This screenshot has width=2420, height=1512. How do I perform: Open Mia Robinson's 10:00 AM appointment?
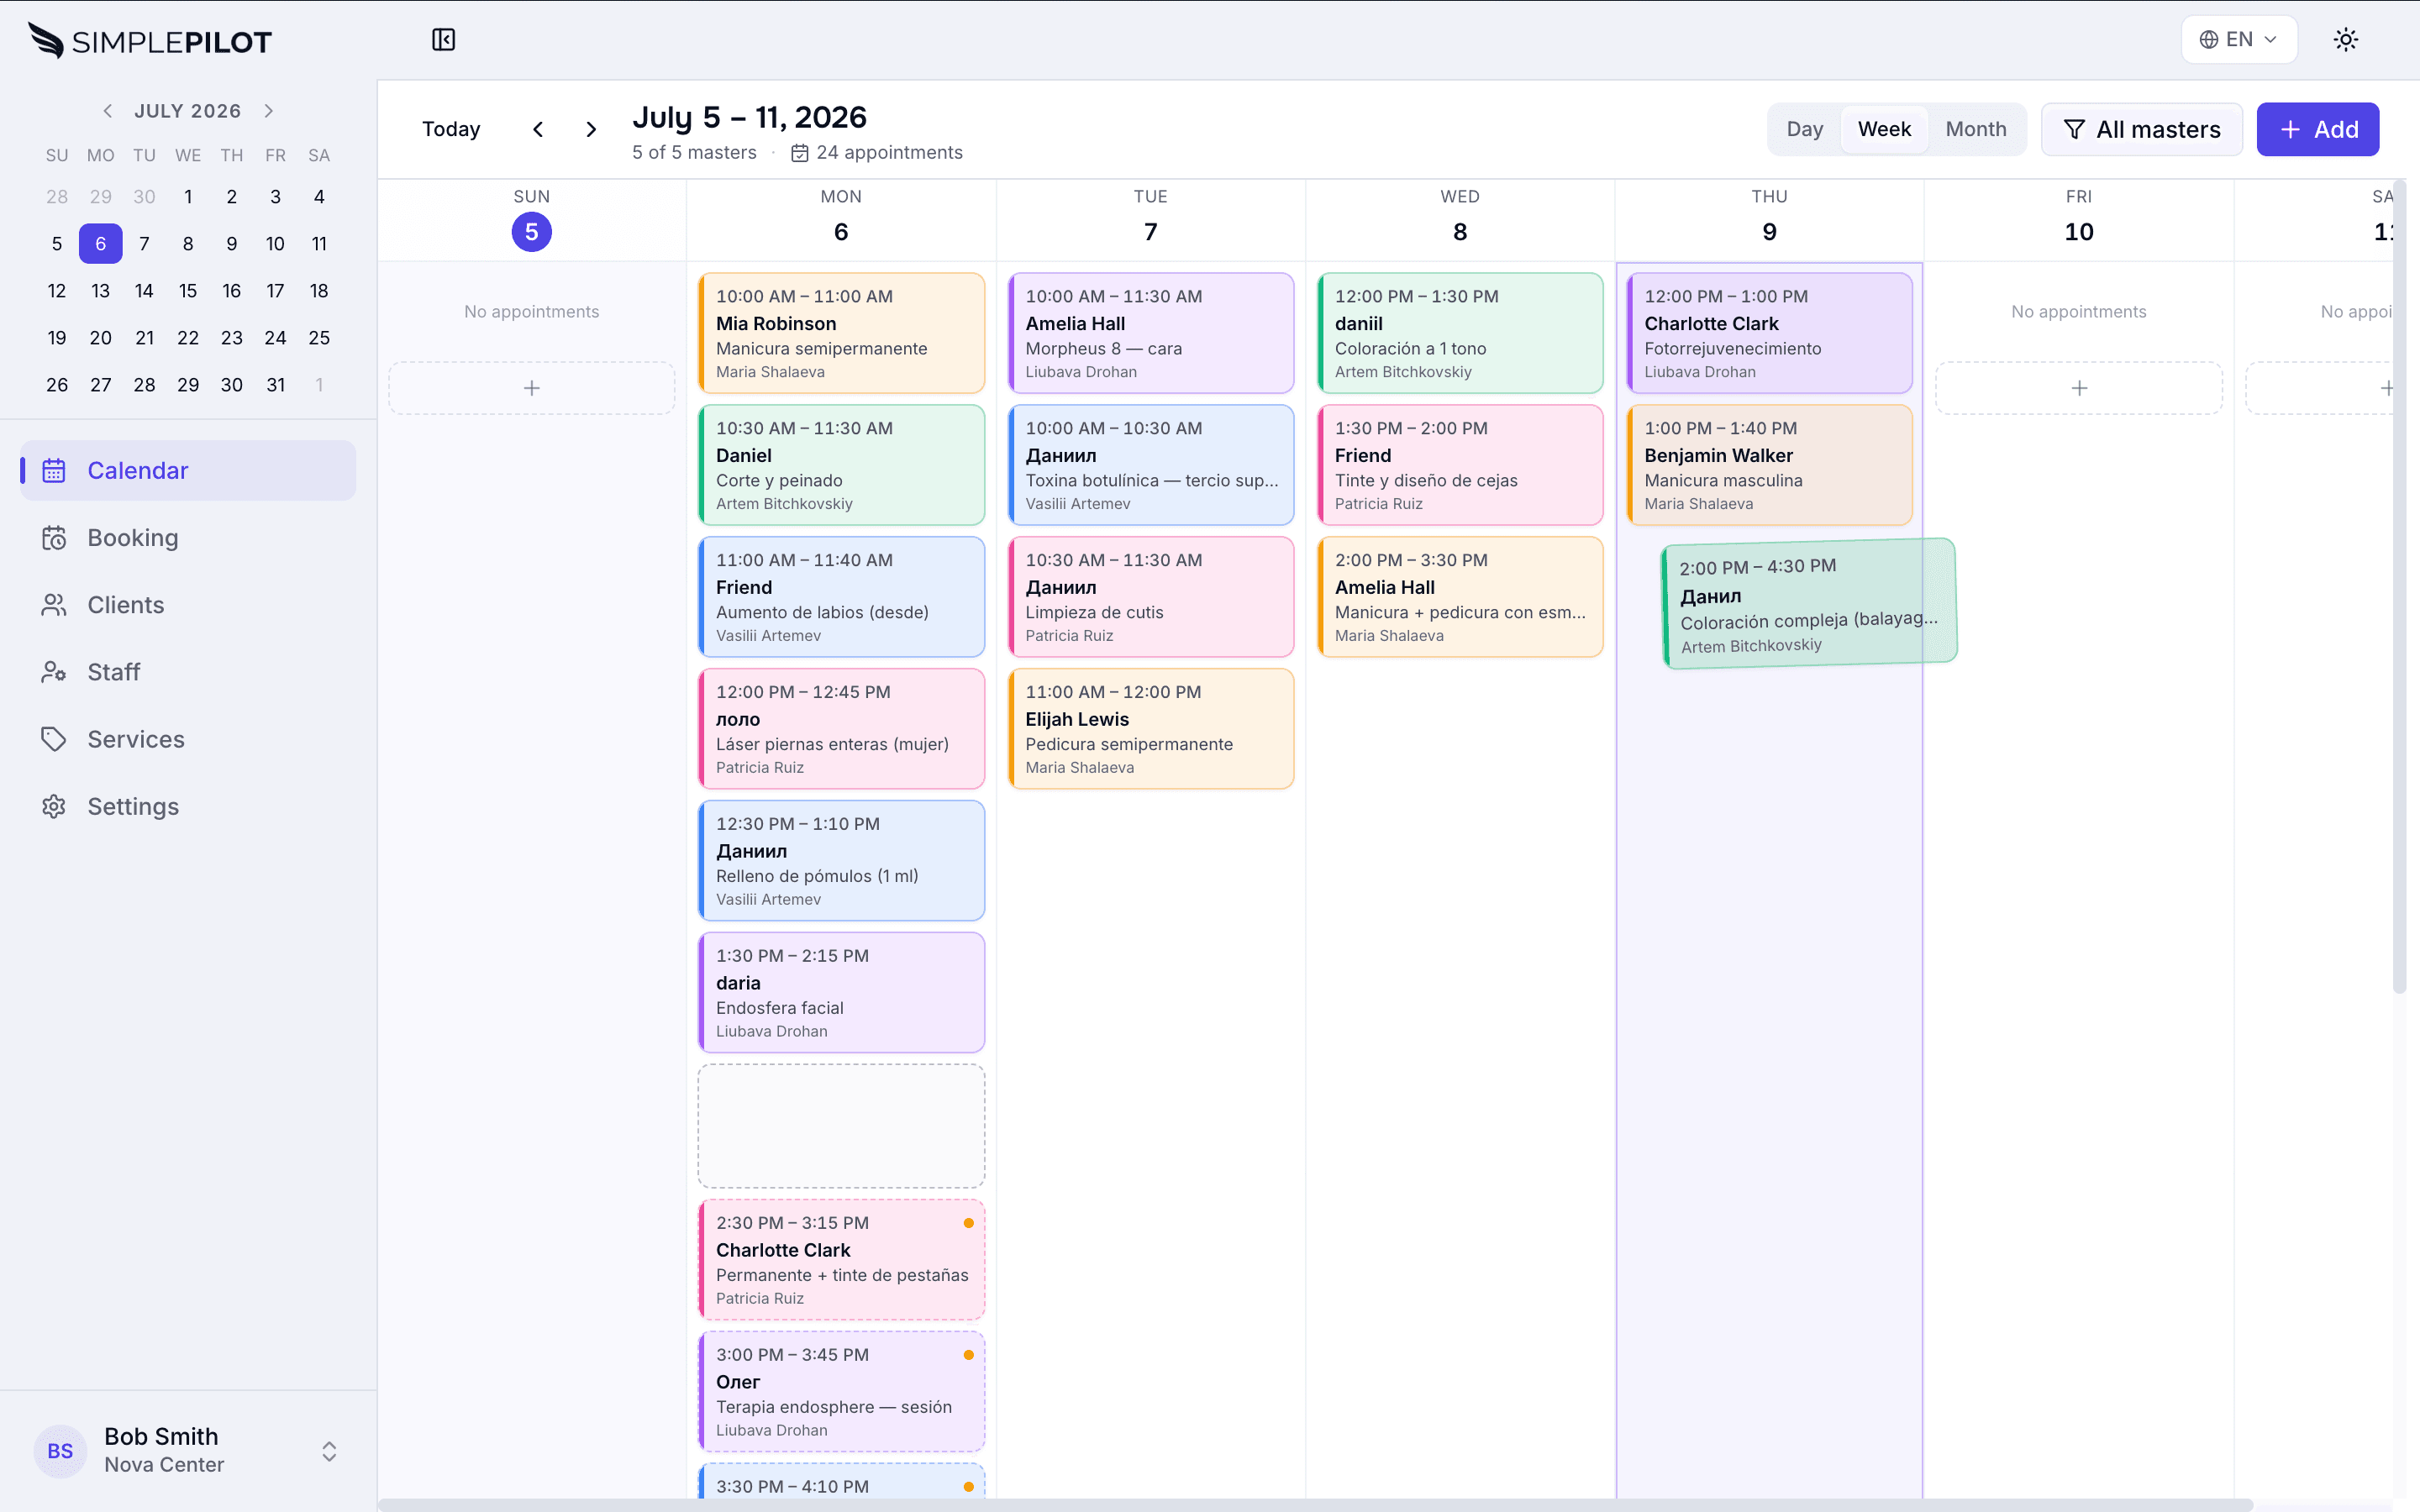pos(841,333)
